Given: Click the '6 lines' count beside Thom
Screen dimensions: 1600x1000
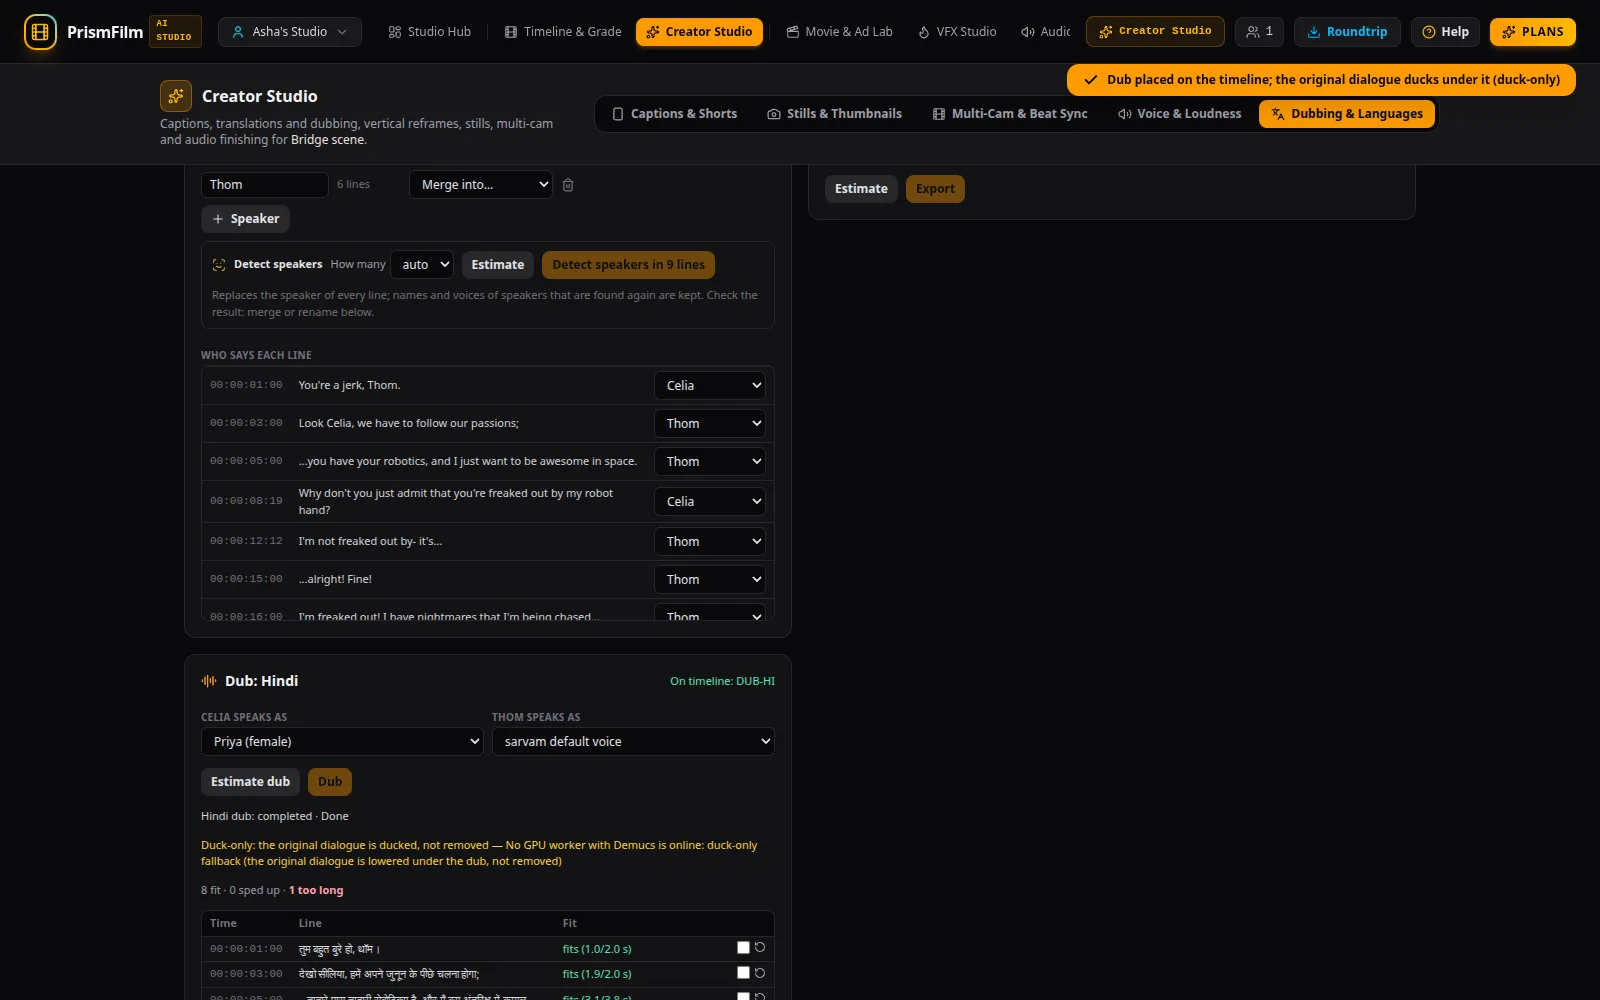Looking at the screenshot, I should coord(353,185).
